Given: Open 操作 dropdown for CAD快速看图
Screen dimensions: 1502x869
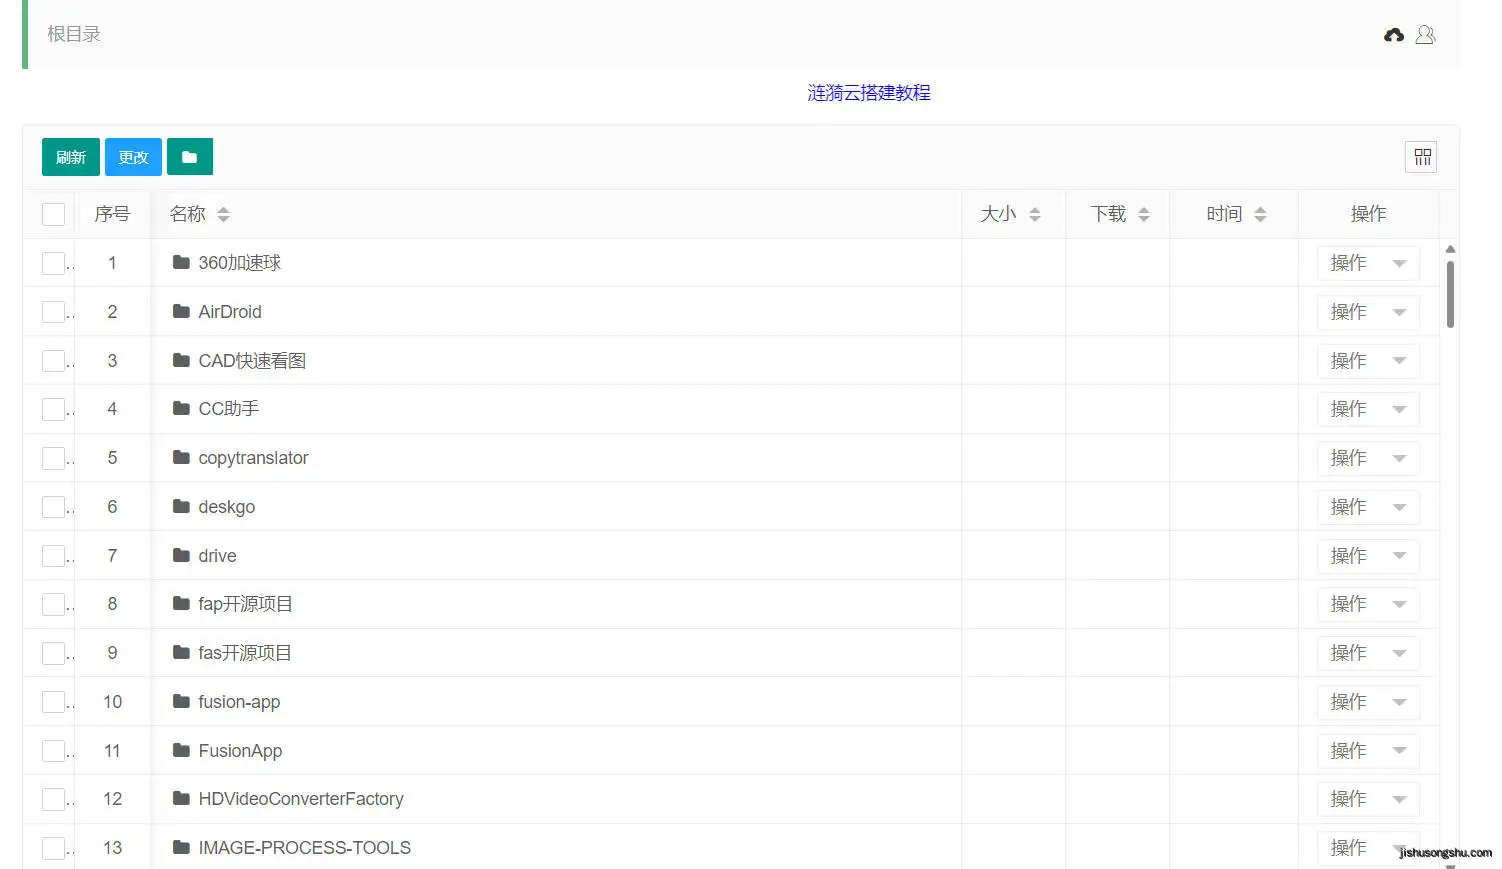Looking at the screenshot, I should [x=1368, y=360].
